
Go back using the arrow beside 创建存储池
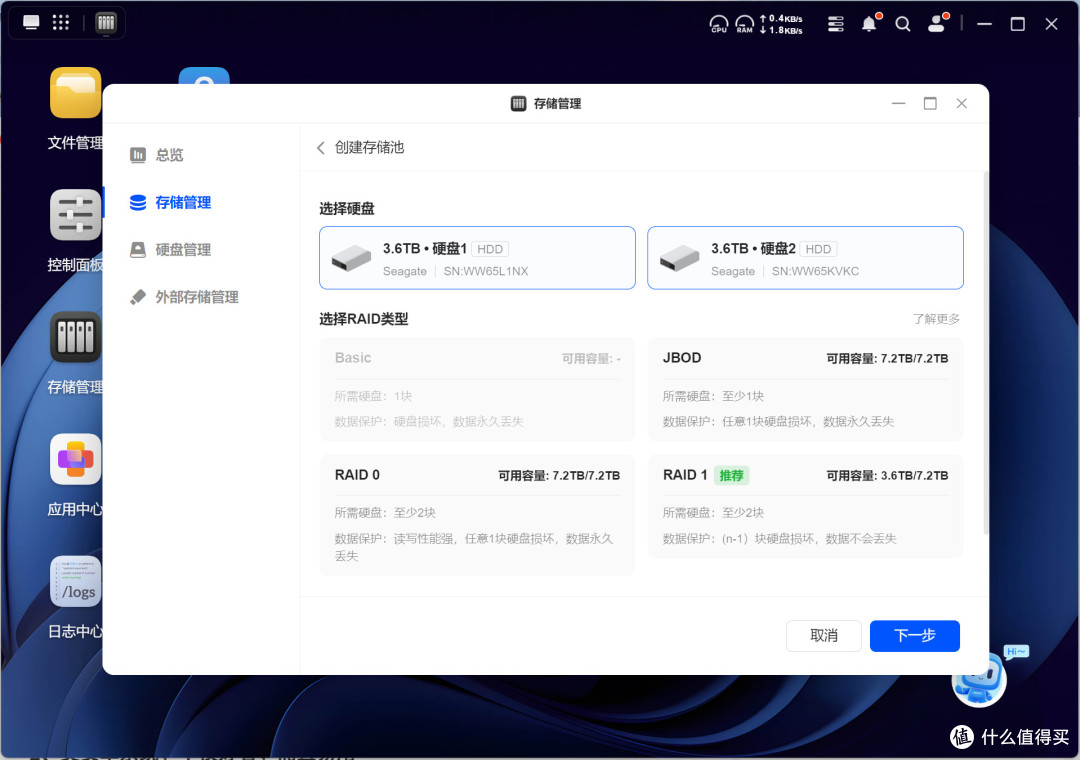[x=320, y=147]
